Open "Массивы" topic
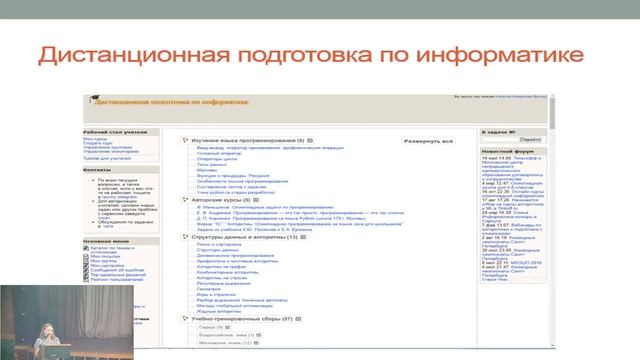The image size is (640, 360). tap(207, 170)
